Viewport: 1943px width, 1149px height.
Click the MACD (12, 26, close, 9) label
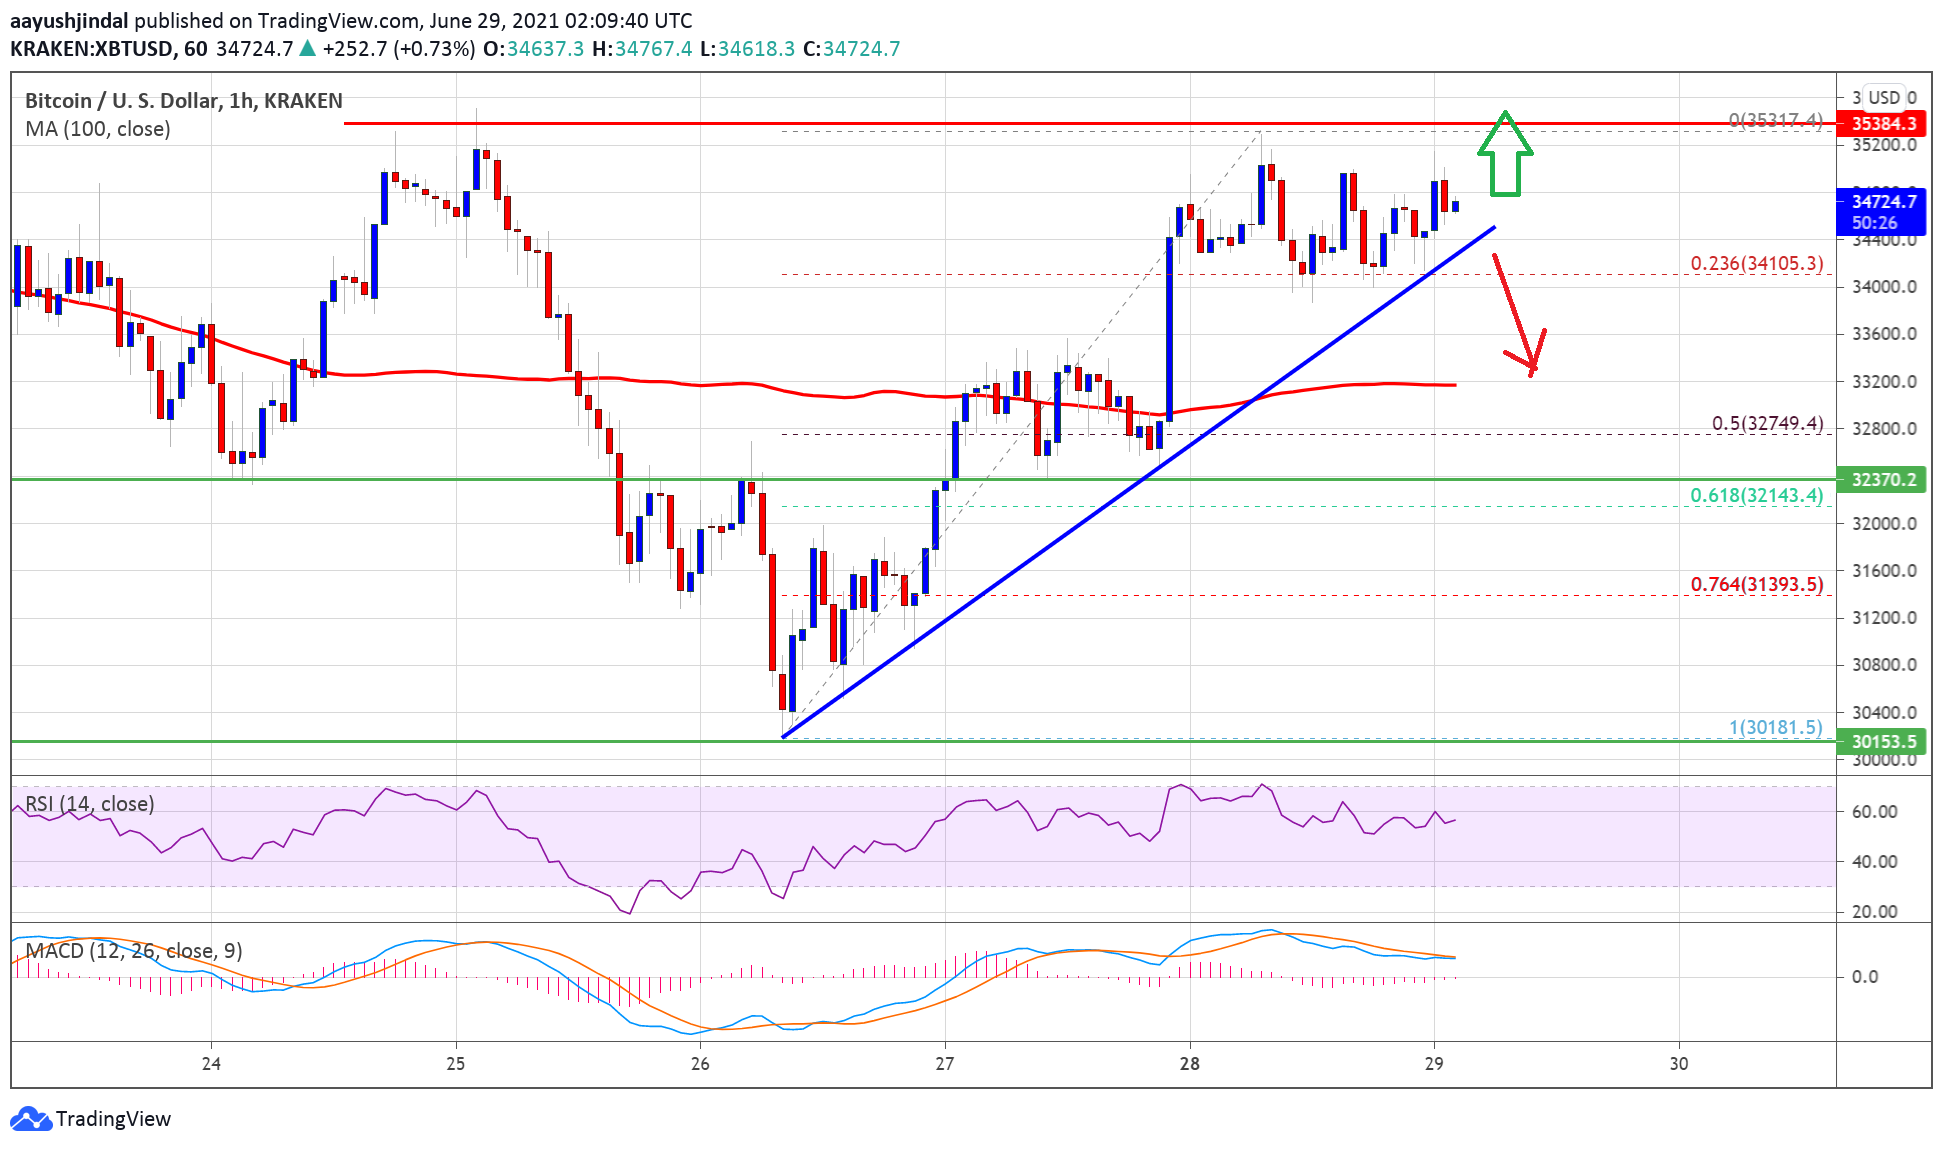click(133, 951)
